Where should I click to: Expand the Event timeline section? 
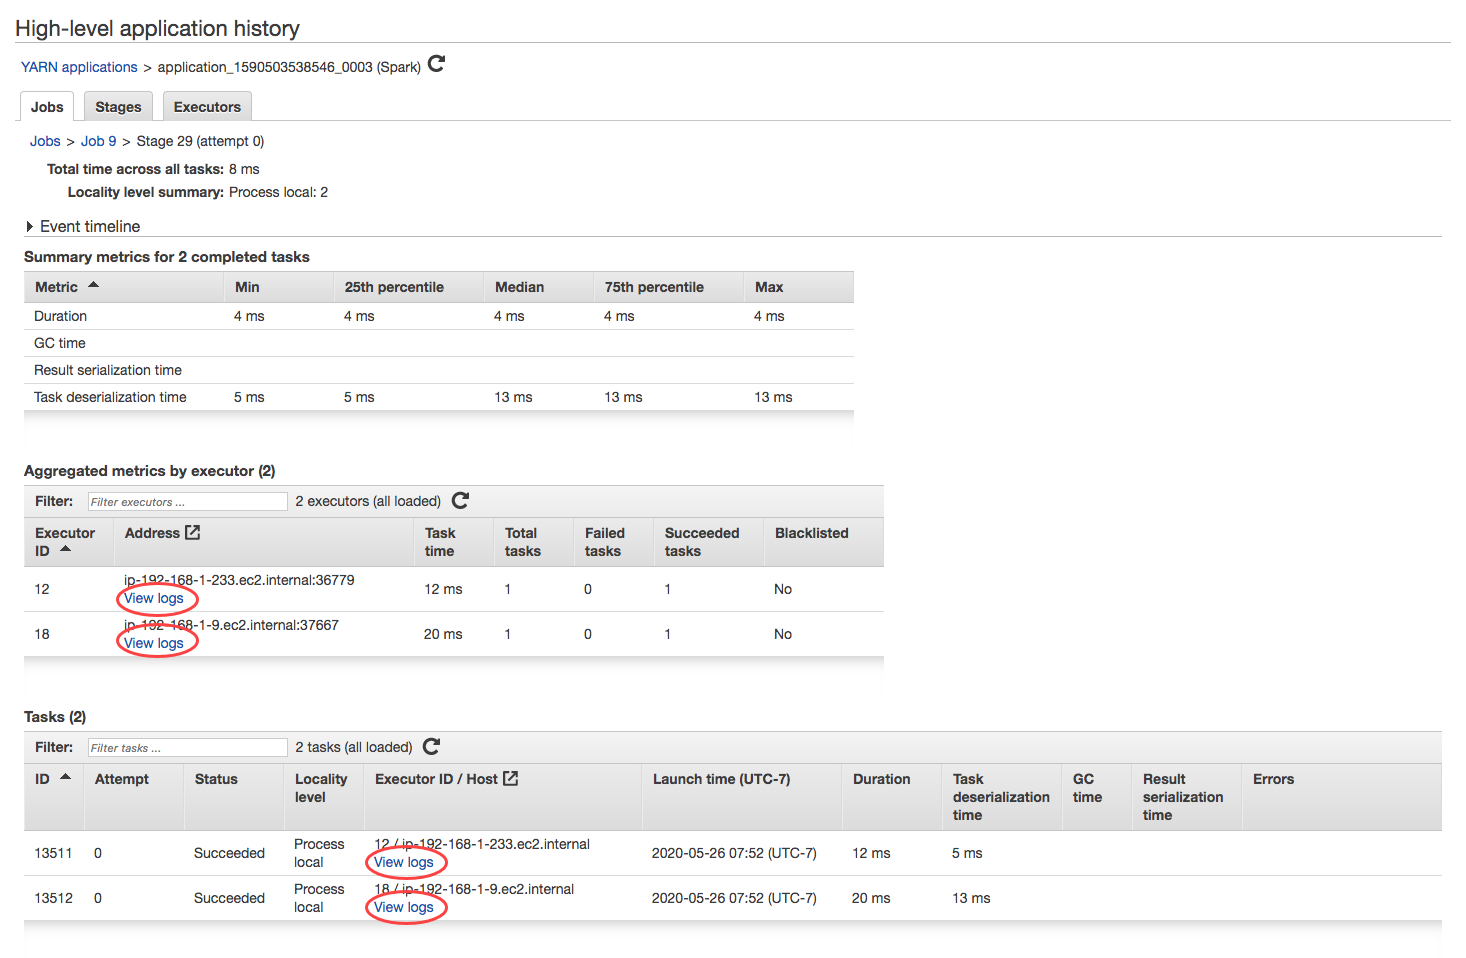pos(30,227)
